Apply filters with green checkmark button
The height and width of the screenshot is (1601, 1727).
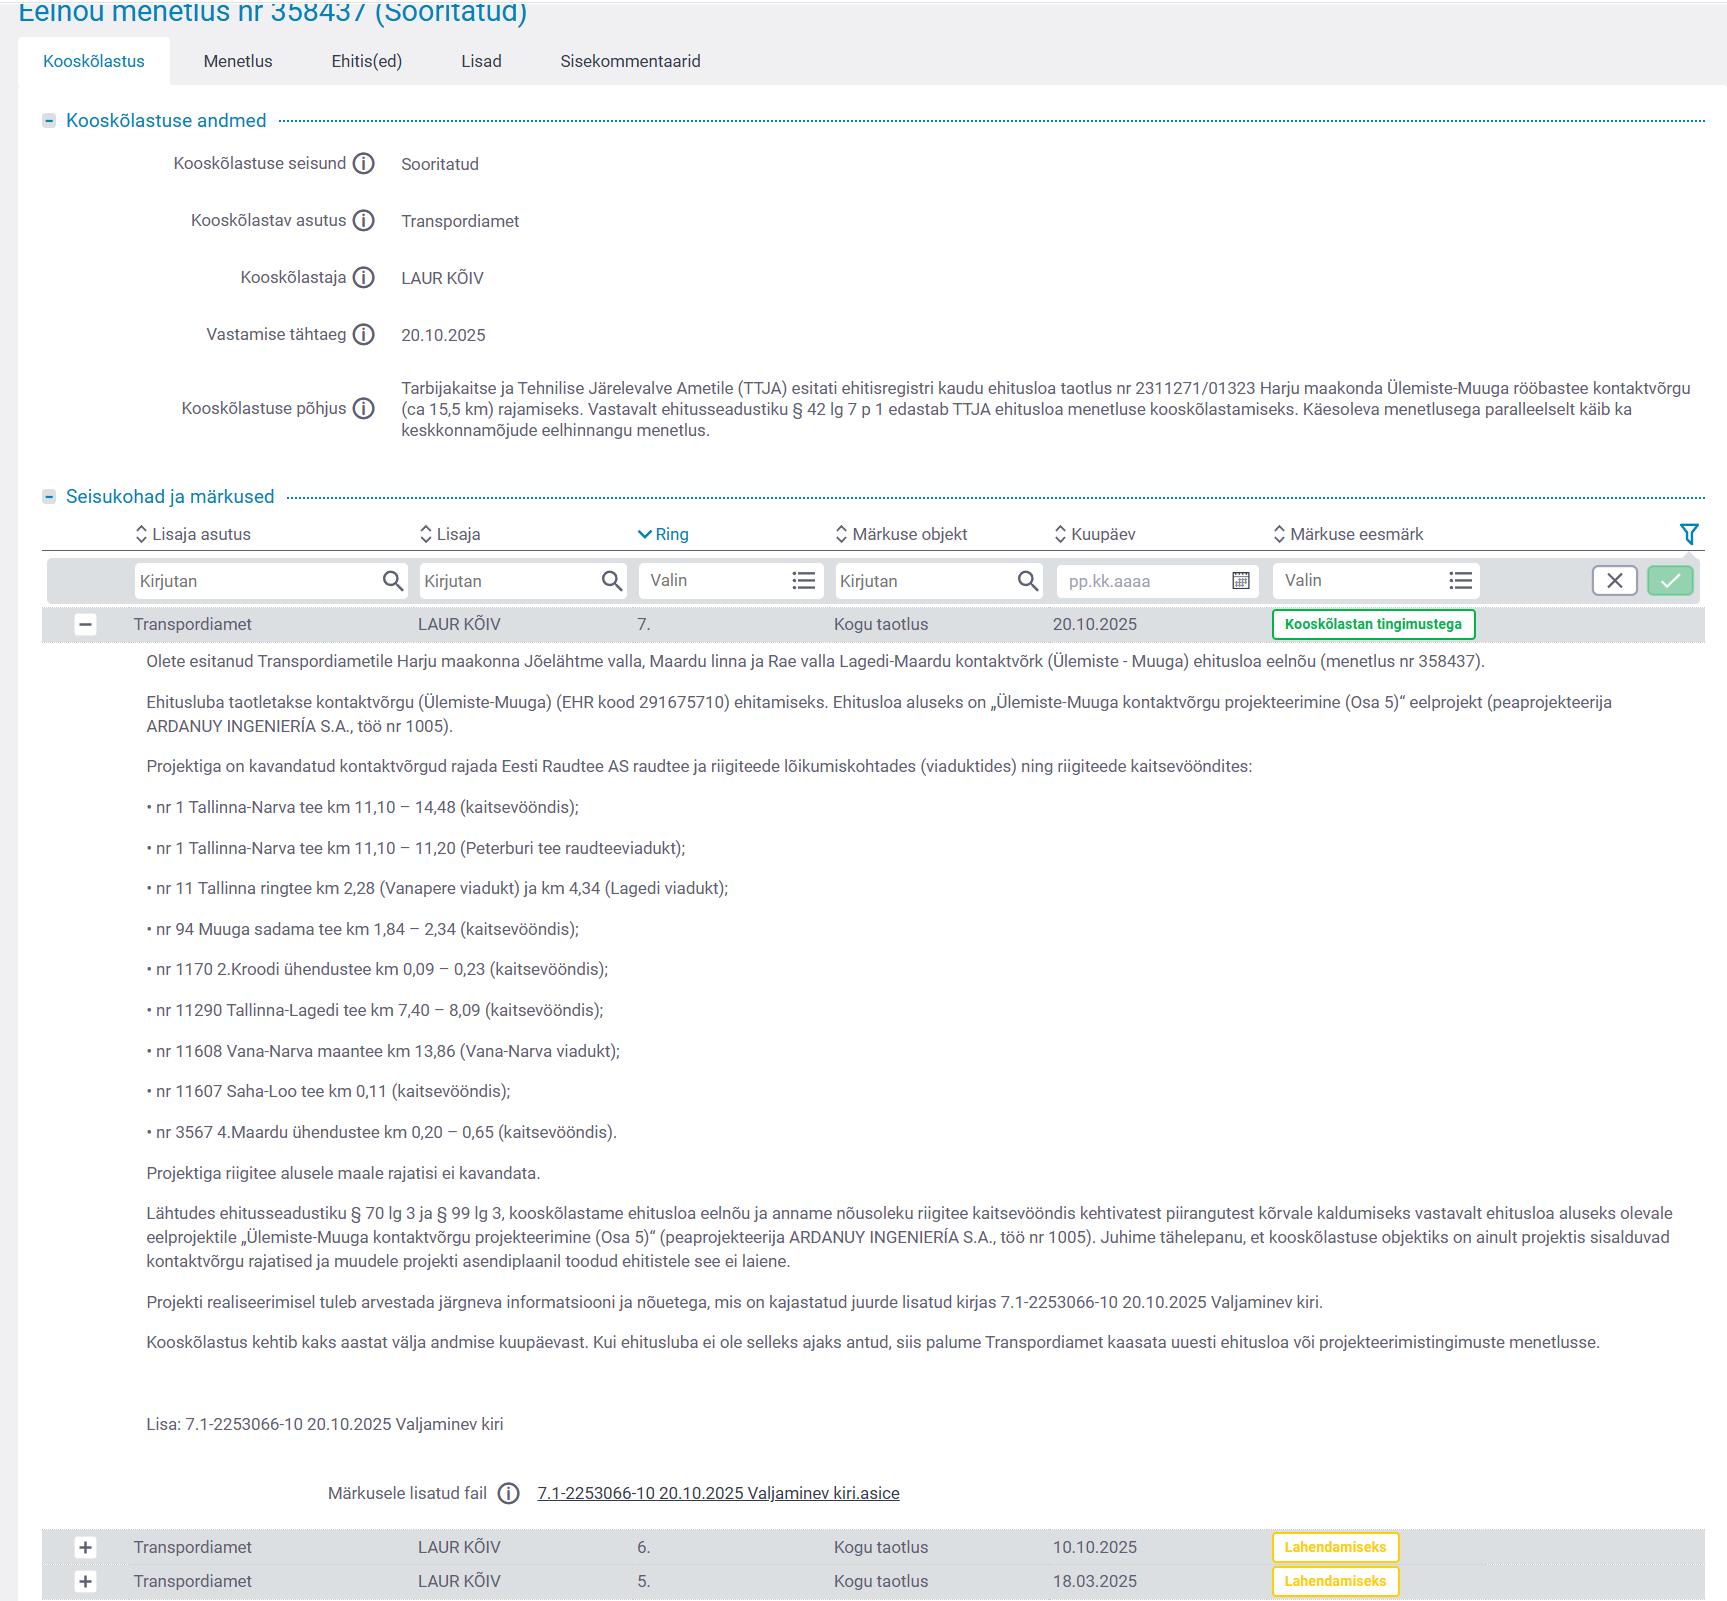point(1669,581)
